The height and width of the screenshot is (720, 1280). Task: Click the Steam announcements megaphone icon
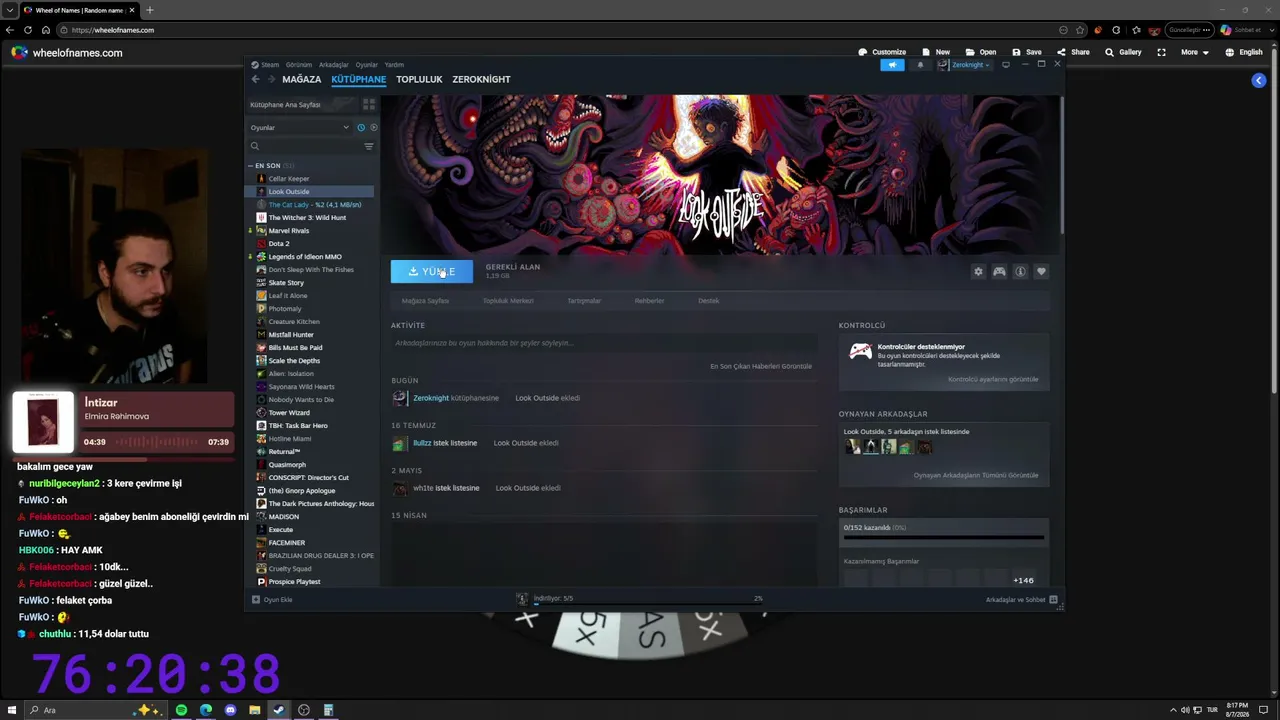[892, 65]
